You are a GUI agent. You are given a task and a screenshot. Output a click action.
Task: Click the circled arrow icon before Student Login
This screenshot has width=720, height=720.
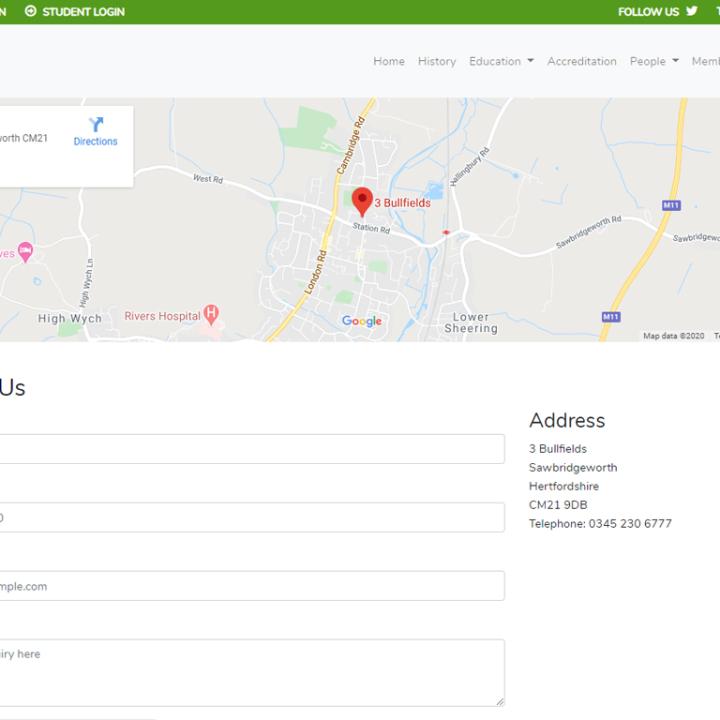pos(30,12)
